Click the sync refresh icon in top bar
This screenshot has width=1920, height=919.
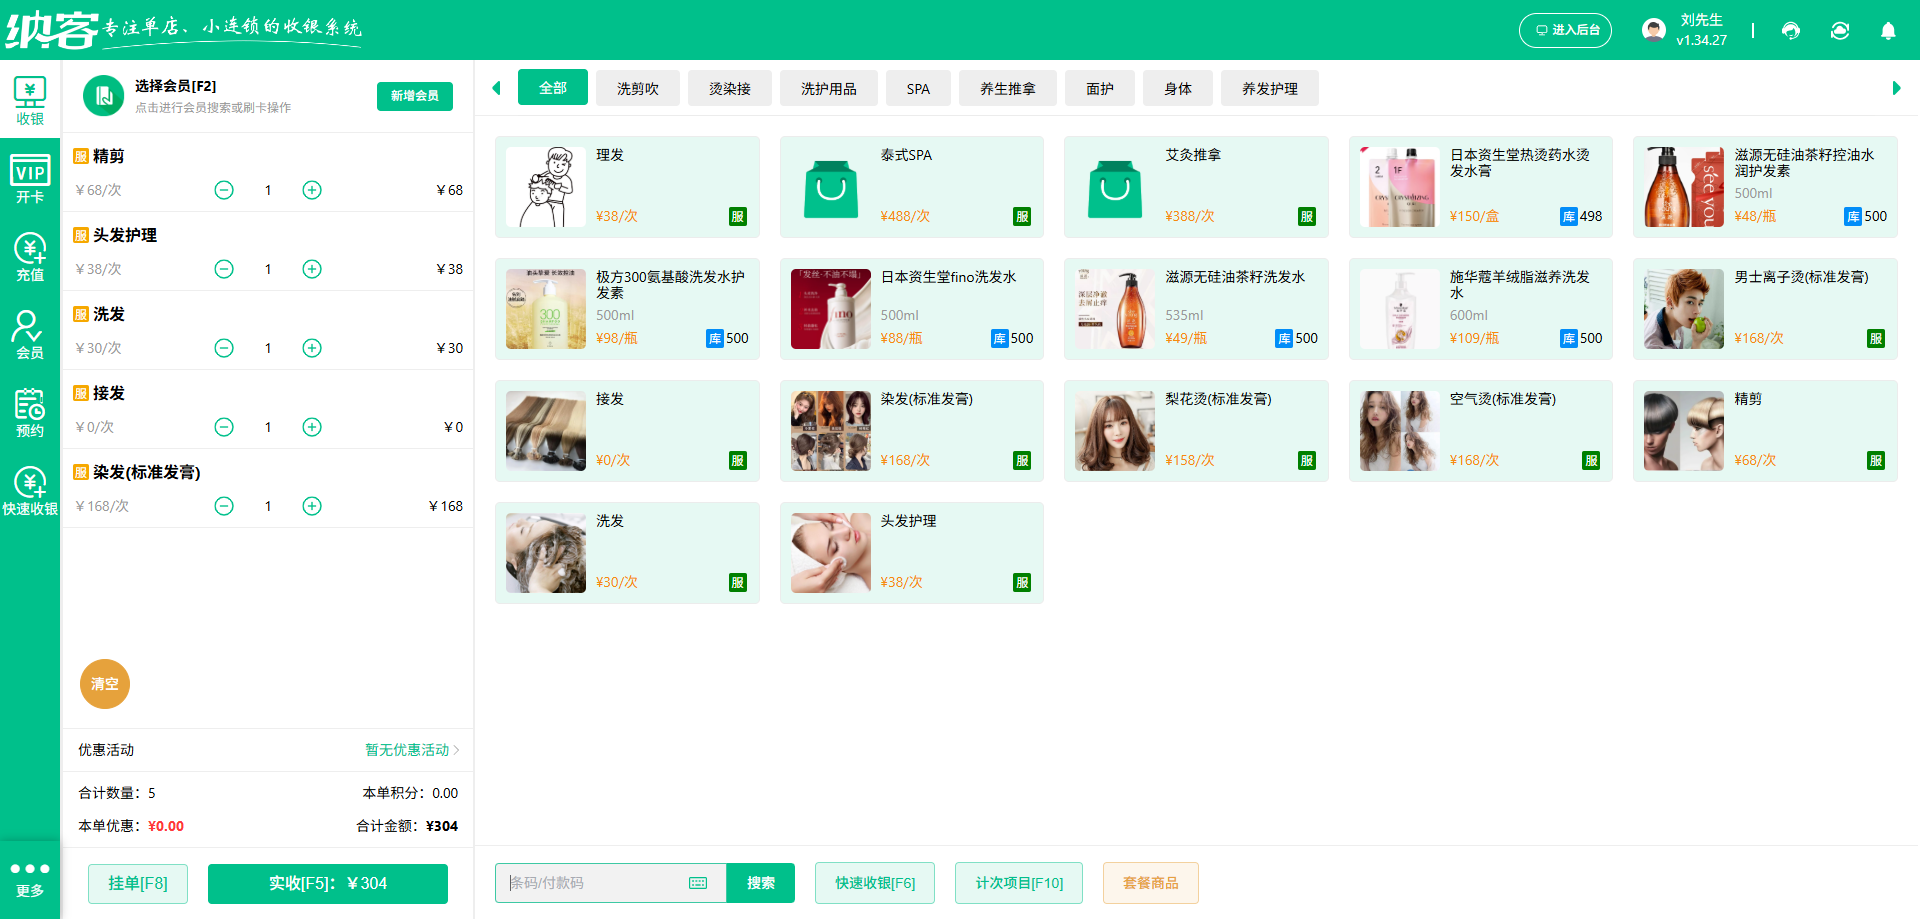[x=1840, y=30]
